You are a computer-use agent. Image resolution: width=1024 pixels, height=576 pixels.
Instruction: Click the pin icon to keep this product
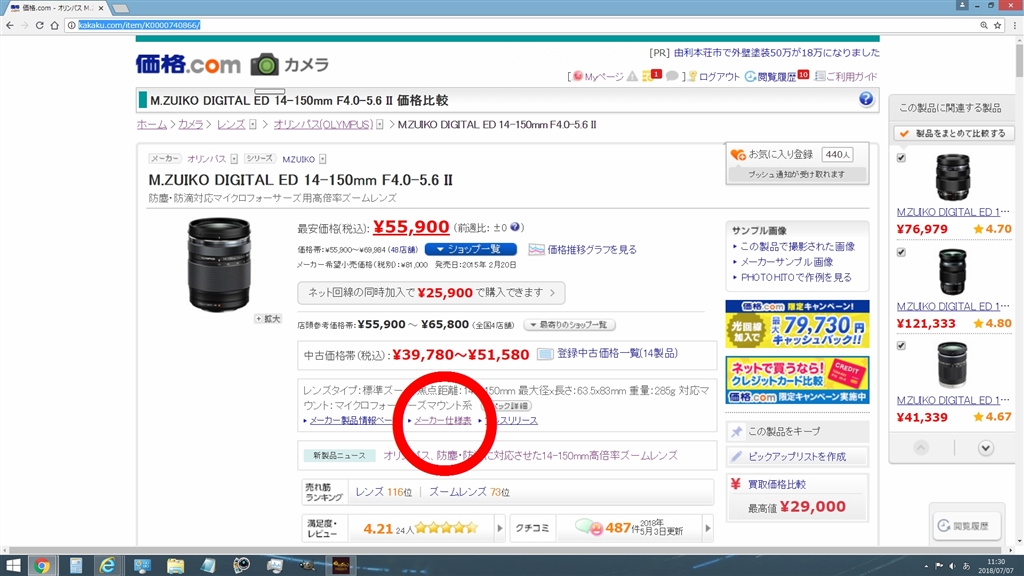(737, 432)
